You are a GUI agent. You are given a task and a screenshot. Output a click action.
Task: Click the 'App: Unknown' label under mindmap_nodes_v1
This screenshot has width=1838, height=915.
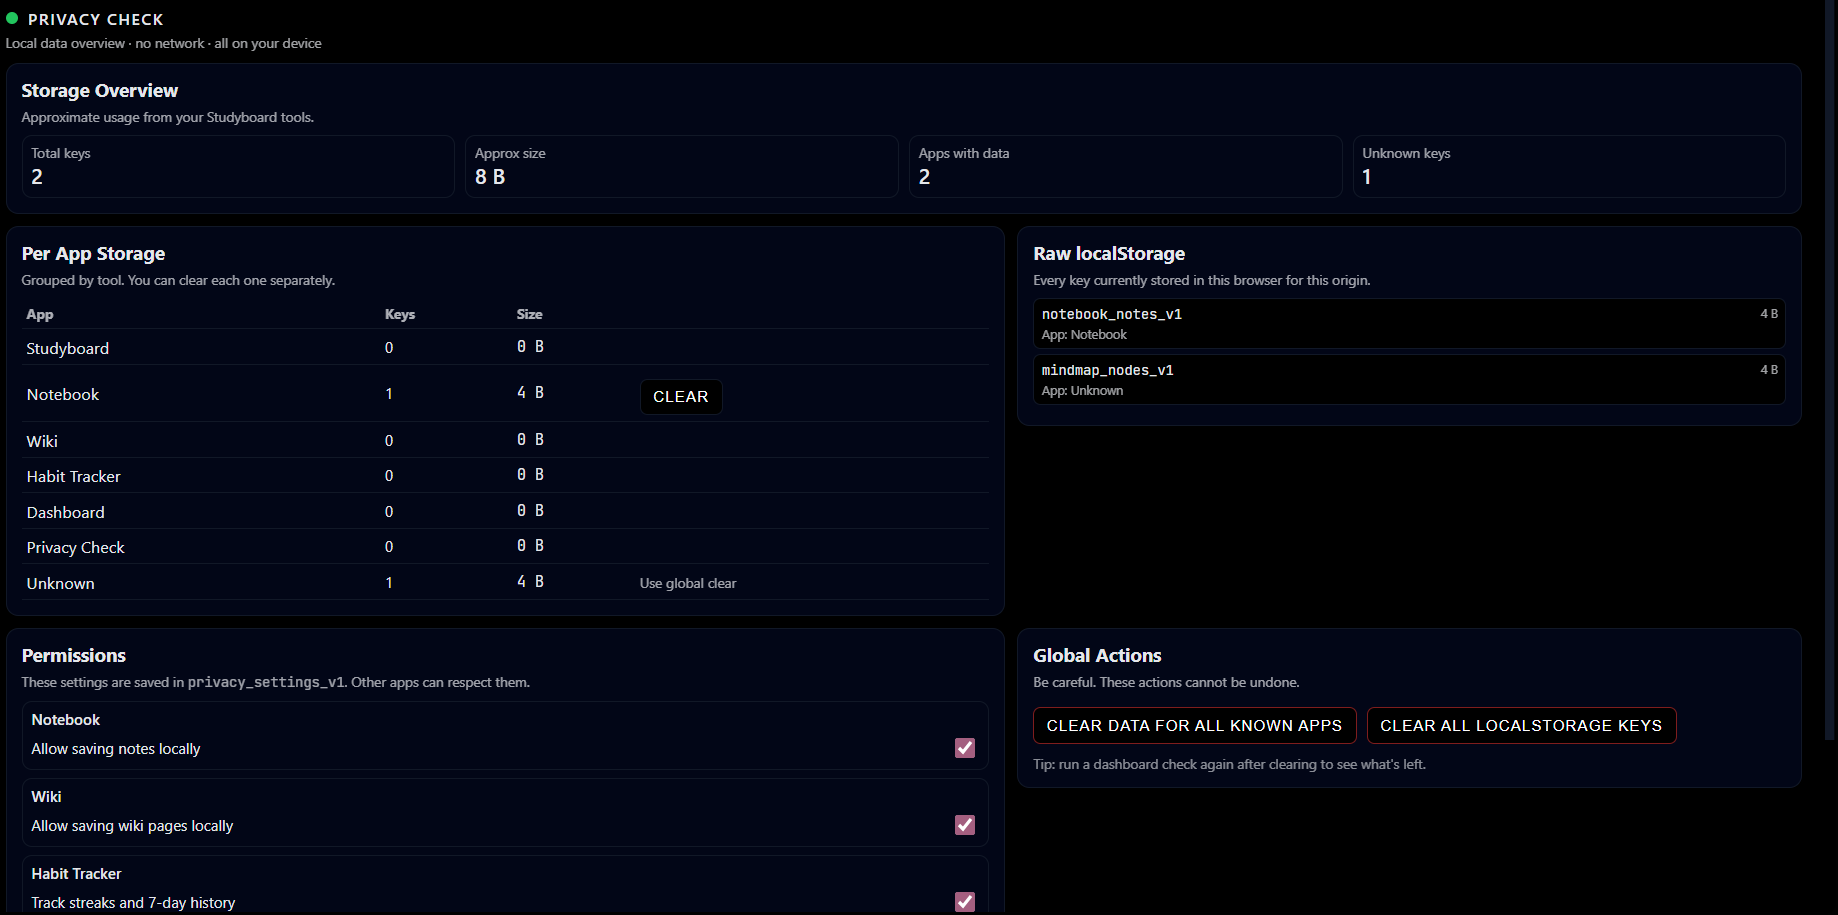pyautogui.click(x=1082, y=391)
